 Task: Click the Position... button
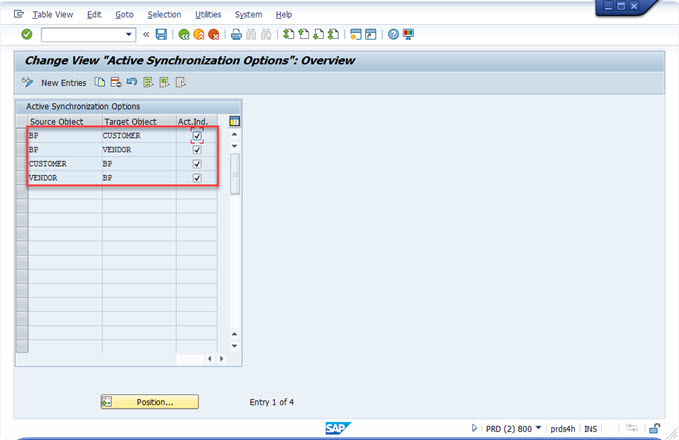click(x=150, y=402)
